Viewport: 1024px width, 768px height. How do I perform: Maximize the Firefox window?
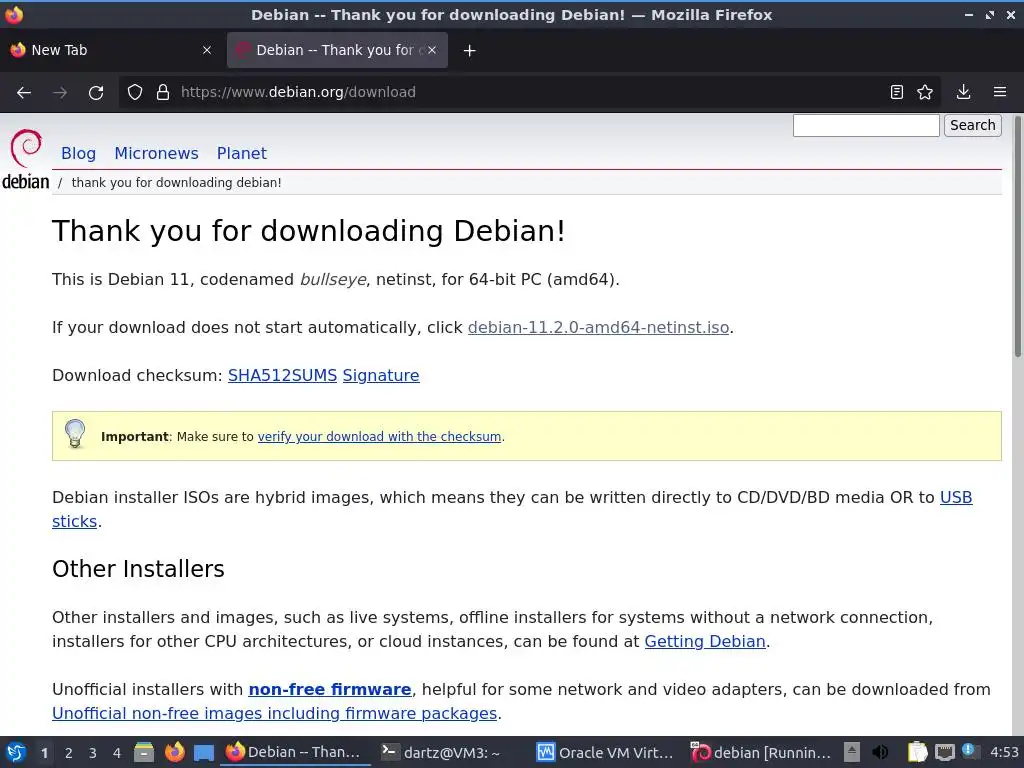(990, 14)
